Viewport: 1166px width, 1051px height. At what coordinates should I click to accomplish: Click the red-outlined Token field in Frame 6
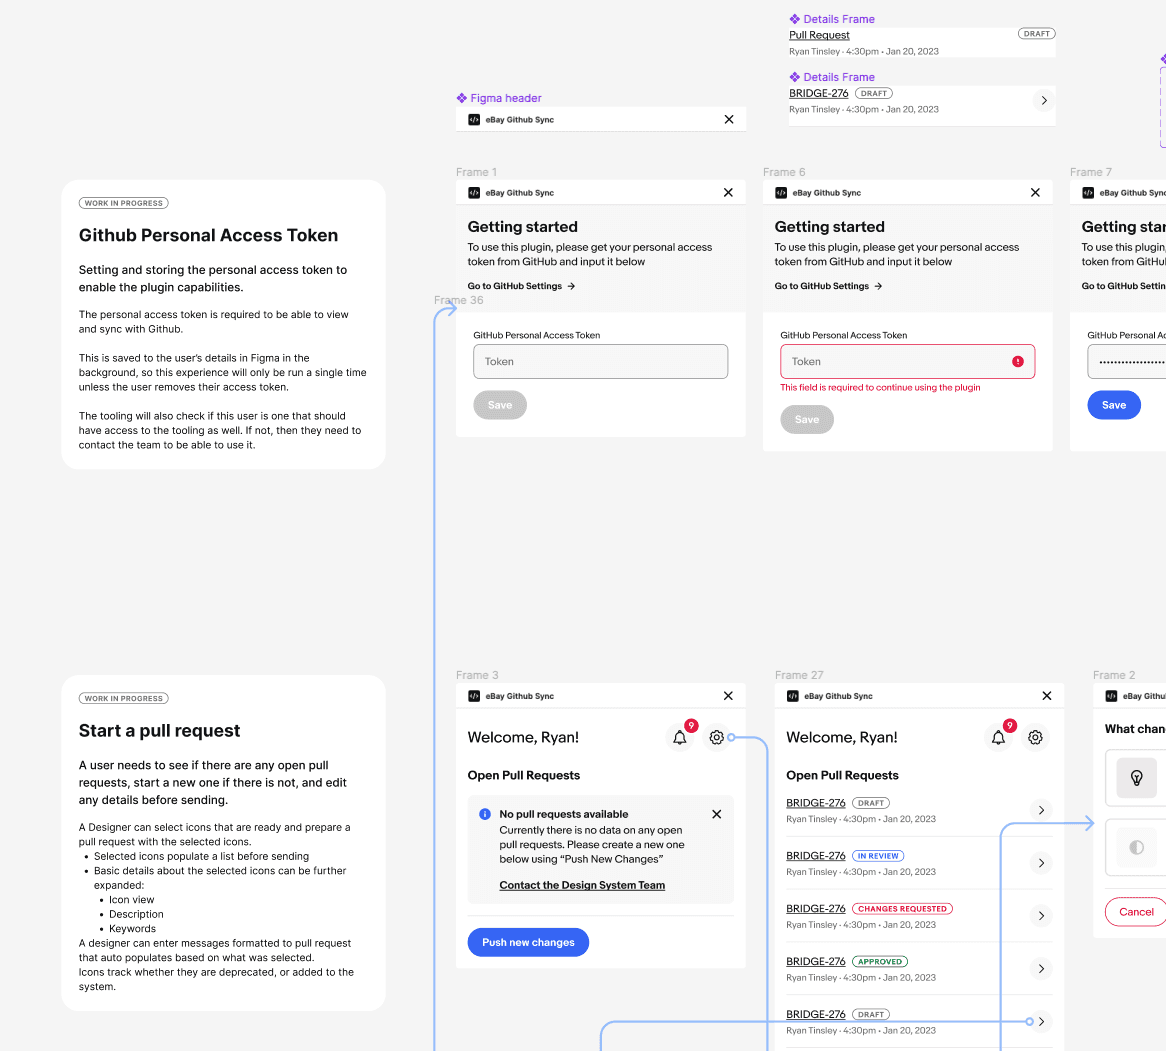(x=907, y=361)
